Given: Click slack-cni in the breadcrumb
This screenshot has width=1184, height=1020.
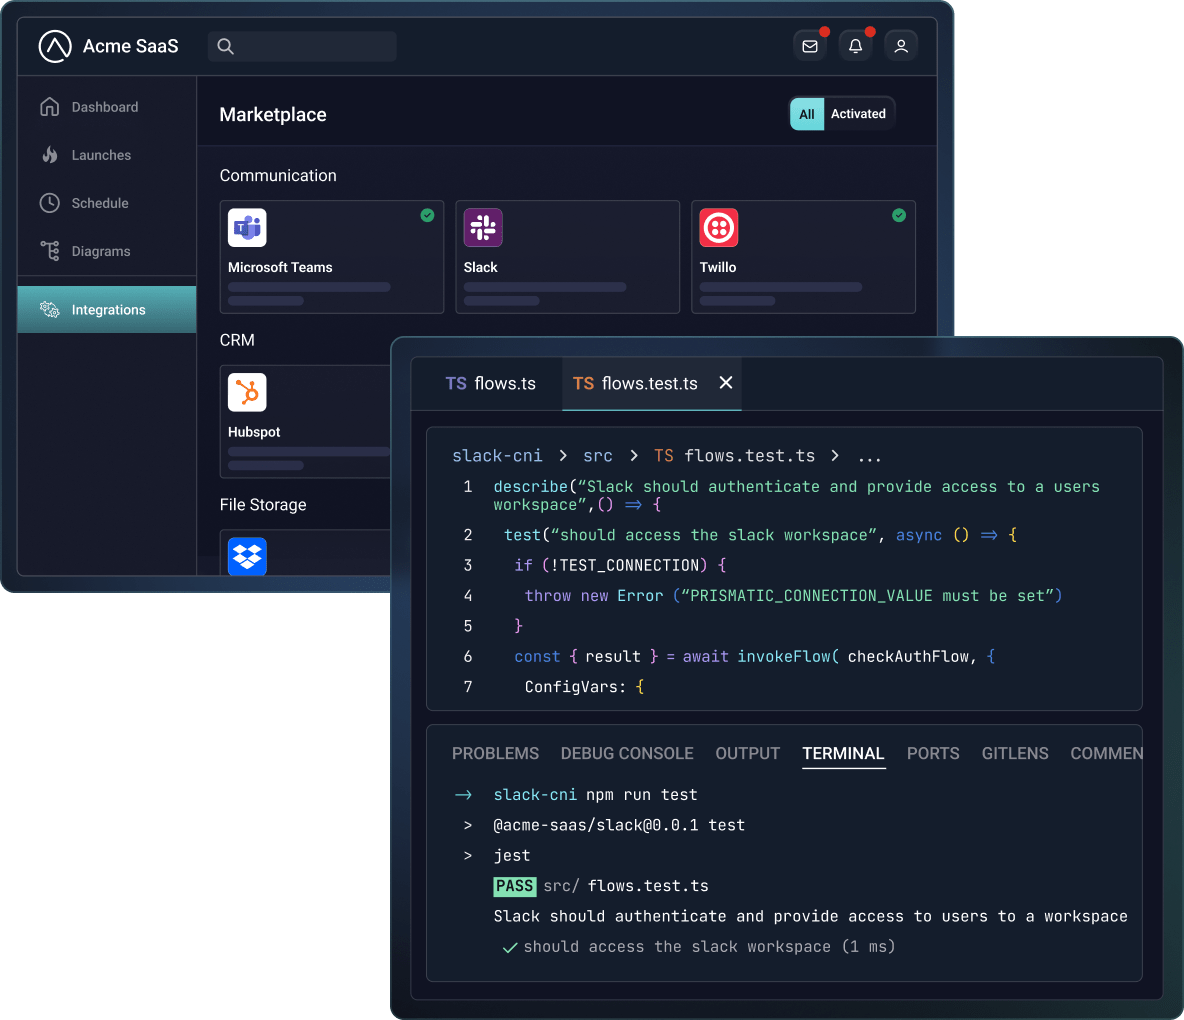Looking at the screenshot, I should point(497,456).
